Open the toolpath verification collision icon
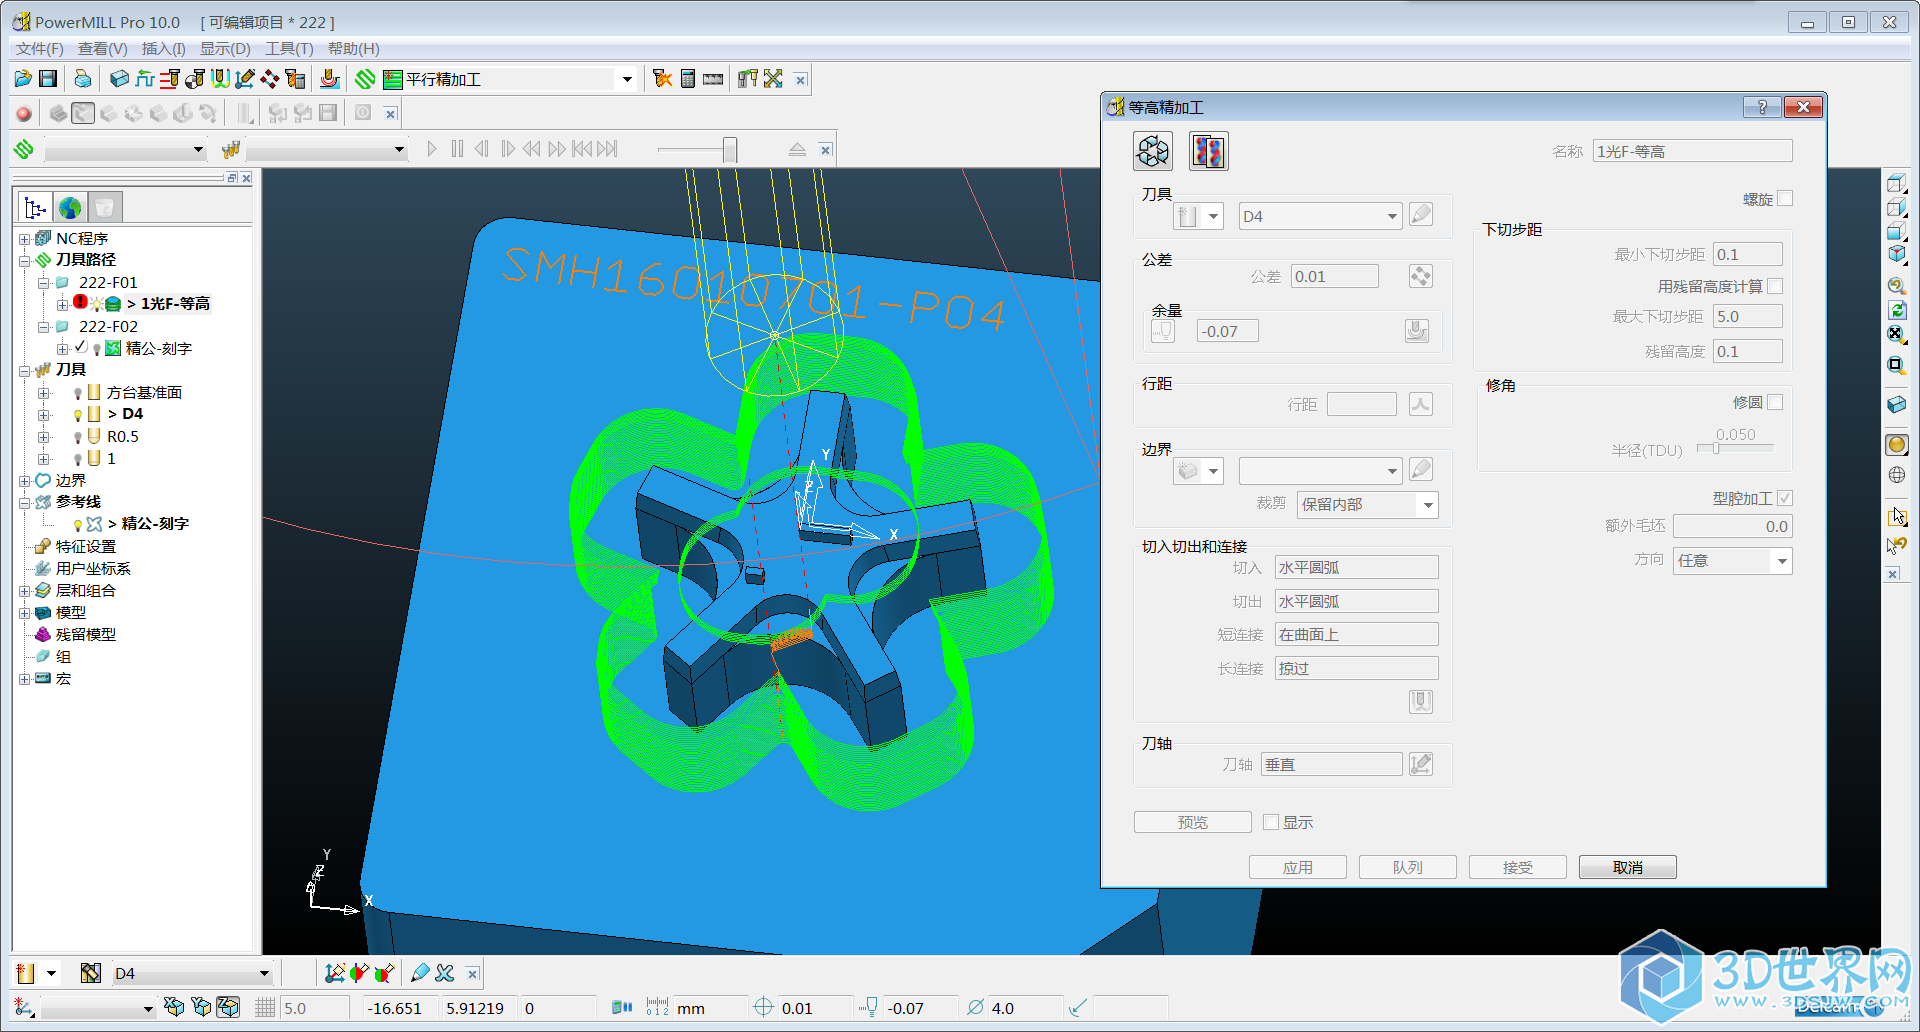This screenshot has width=1920, height=1032. (x=662, y=79)
